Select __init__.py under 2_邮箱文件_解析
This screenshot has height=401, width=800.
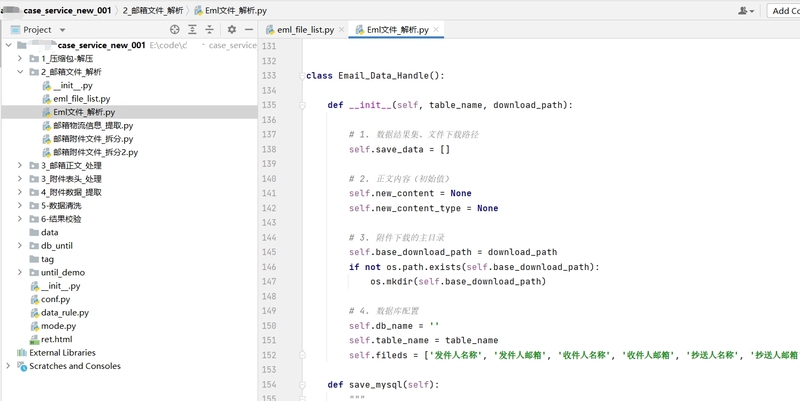tap(72, 85)
